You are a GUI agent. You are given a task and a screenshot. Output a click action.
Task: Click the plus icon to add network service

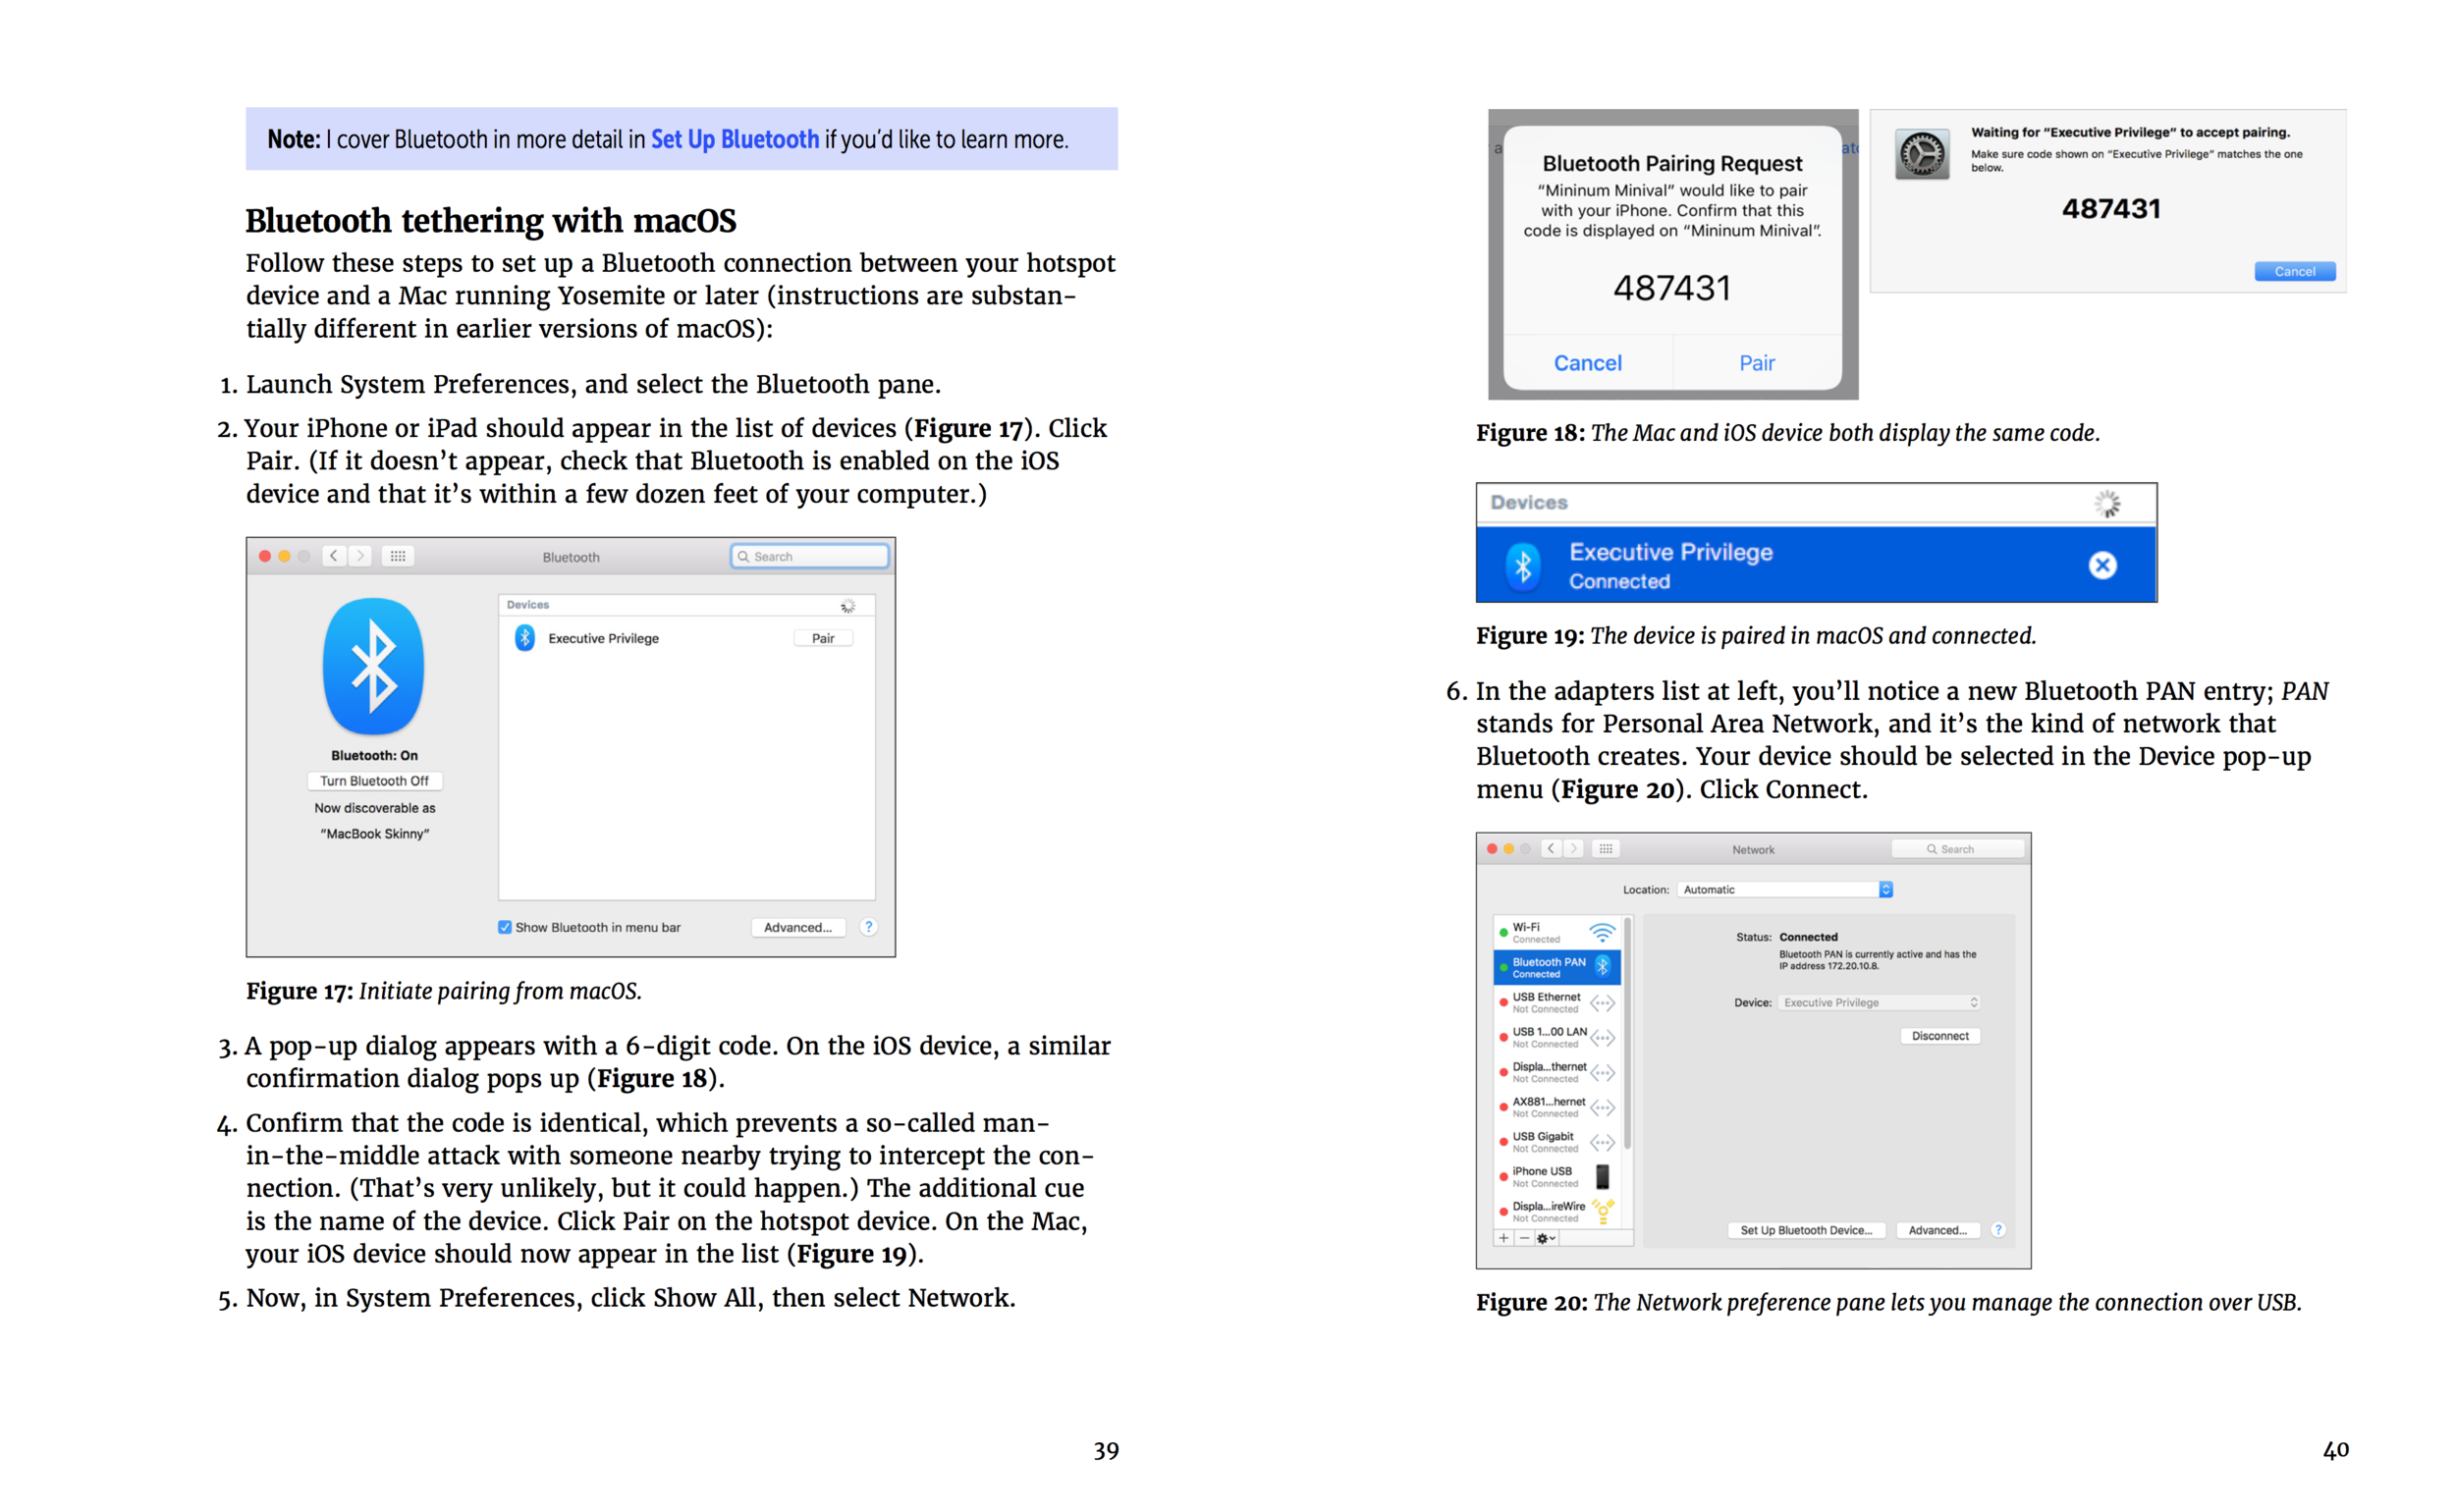[1503, 1238]
